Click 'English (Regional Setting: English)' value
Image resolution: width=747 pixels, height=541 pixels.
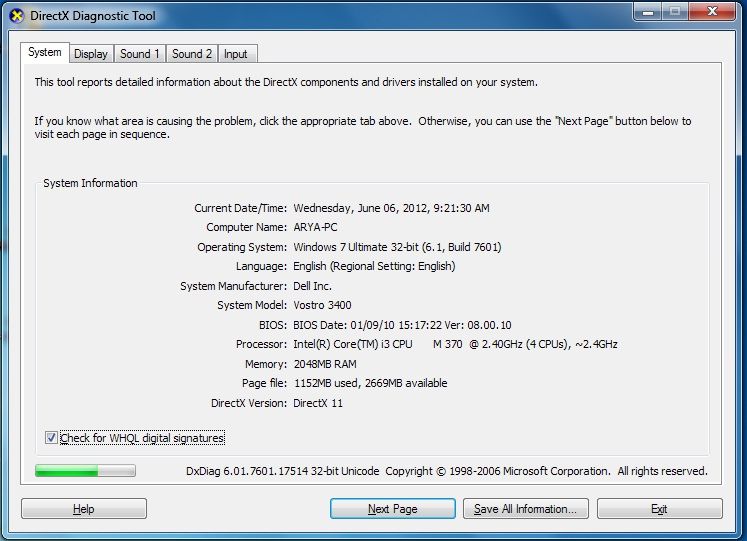pos(374,266)
